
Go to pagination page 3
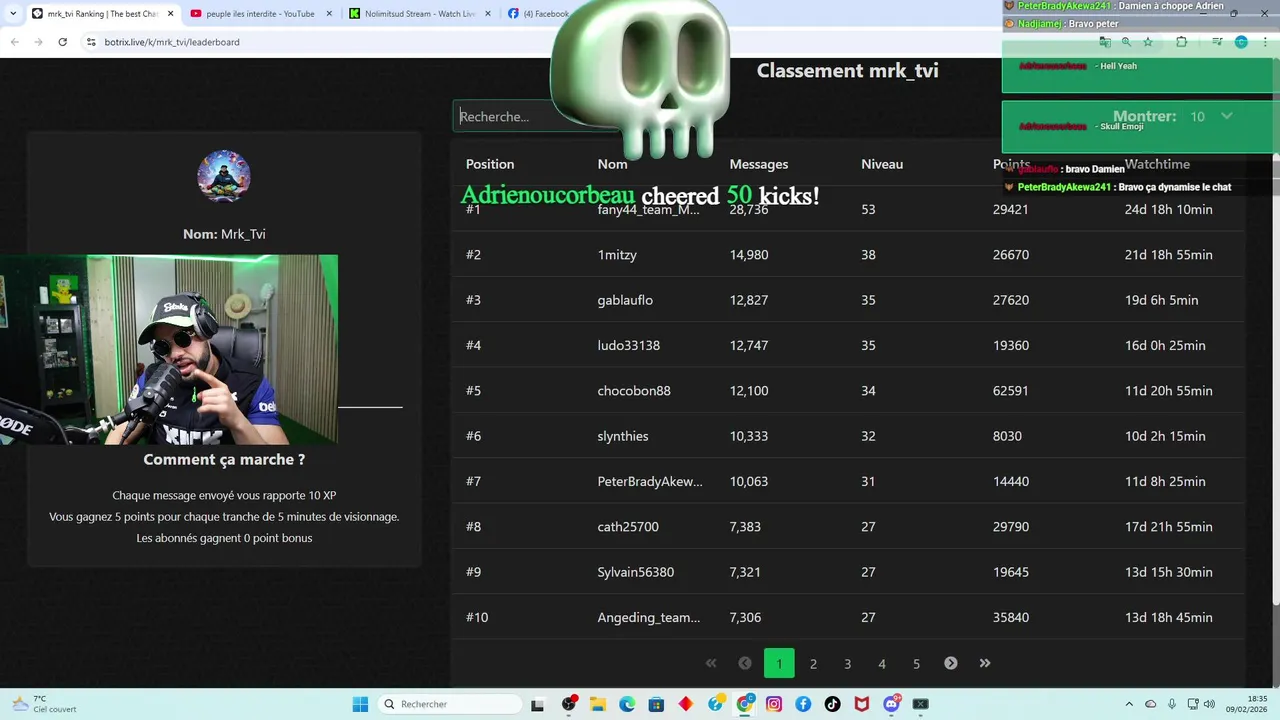tap(847, 663)
